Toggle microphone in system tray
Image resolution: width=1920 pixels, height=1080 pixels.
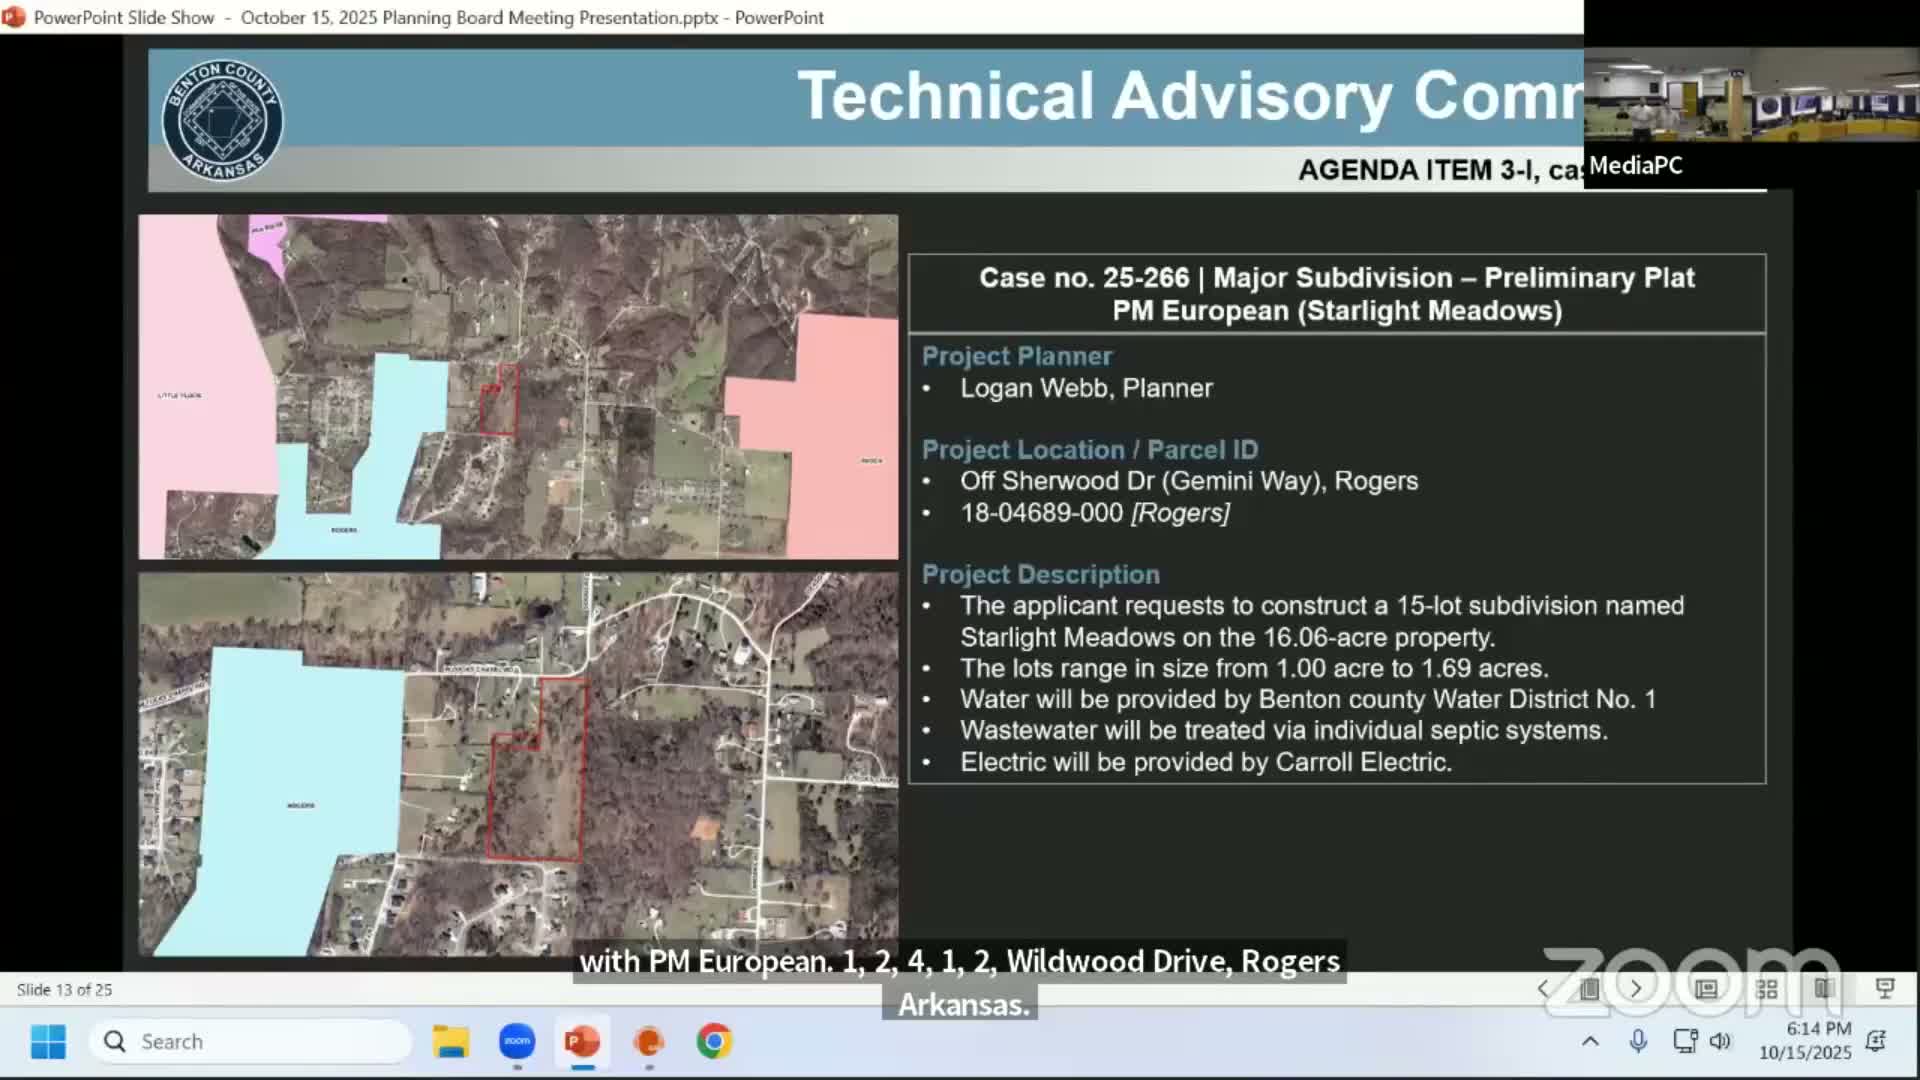coord(1638,1041)
